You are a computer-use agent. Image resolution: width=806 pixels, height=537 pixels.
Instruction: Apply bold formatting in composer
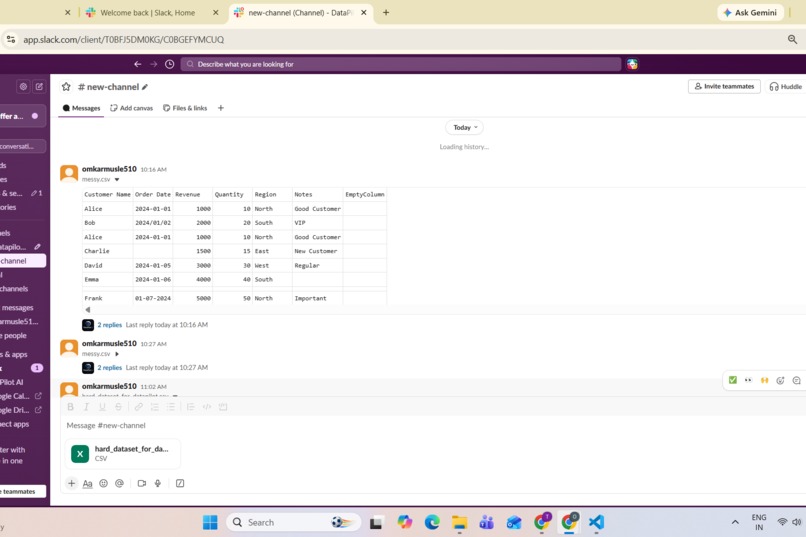[70, 407]
